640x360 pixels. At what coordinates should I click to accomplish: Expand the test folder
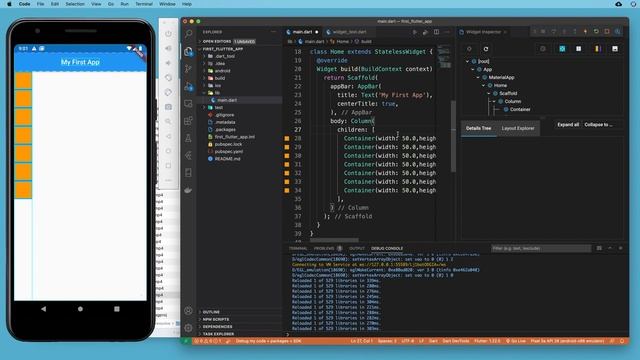coord(219,107)
